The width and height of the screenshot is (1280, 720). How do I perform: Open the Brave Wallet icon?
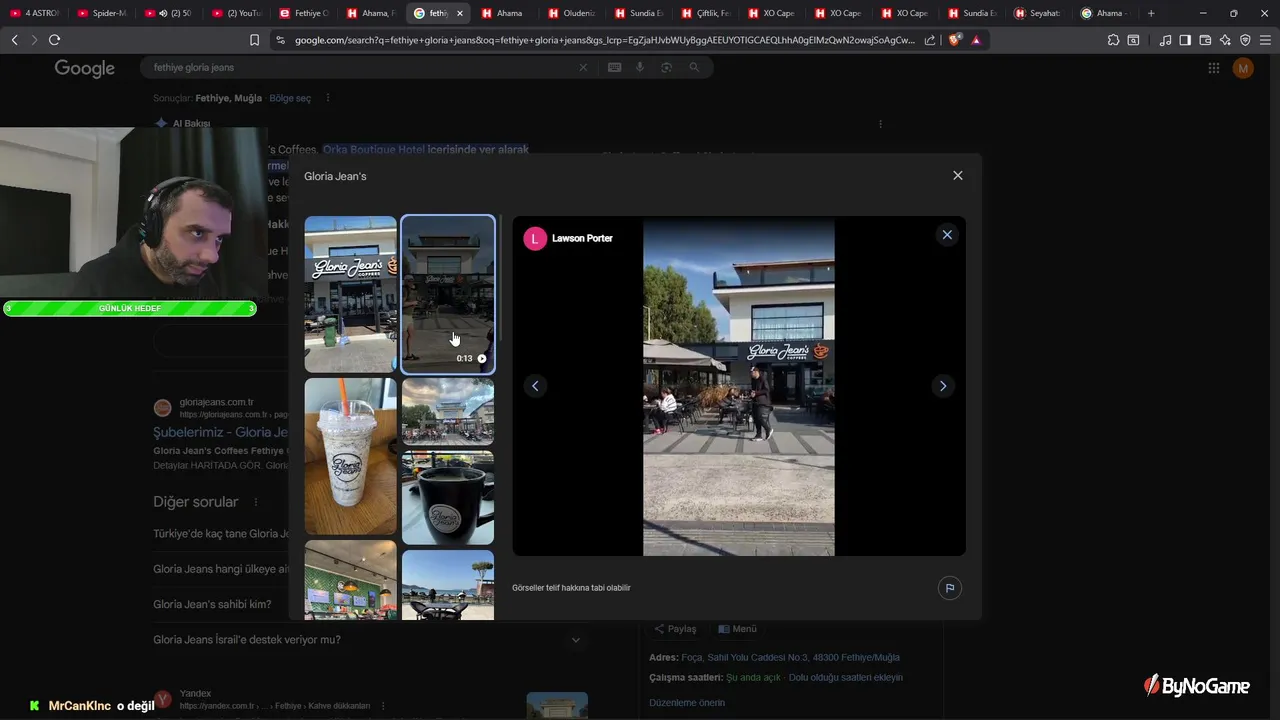(x=1205, y=40)
